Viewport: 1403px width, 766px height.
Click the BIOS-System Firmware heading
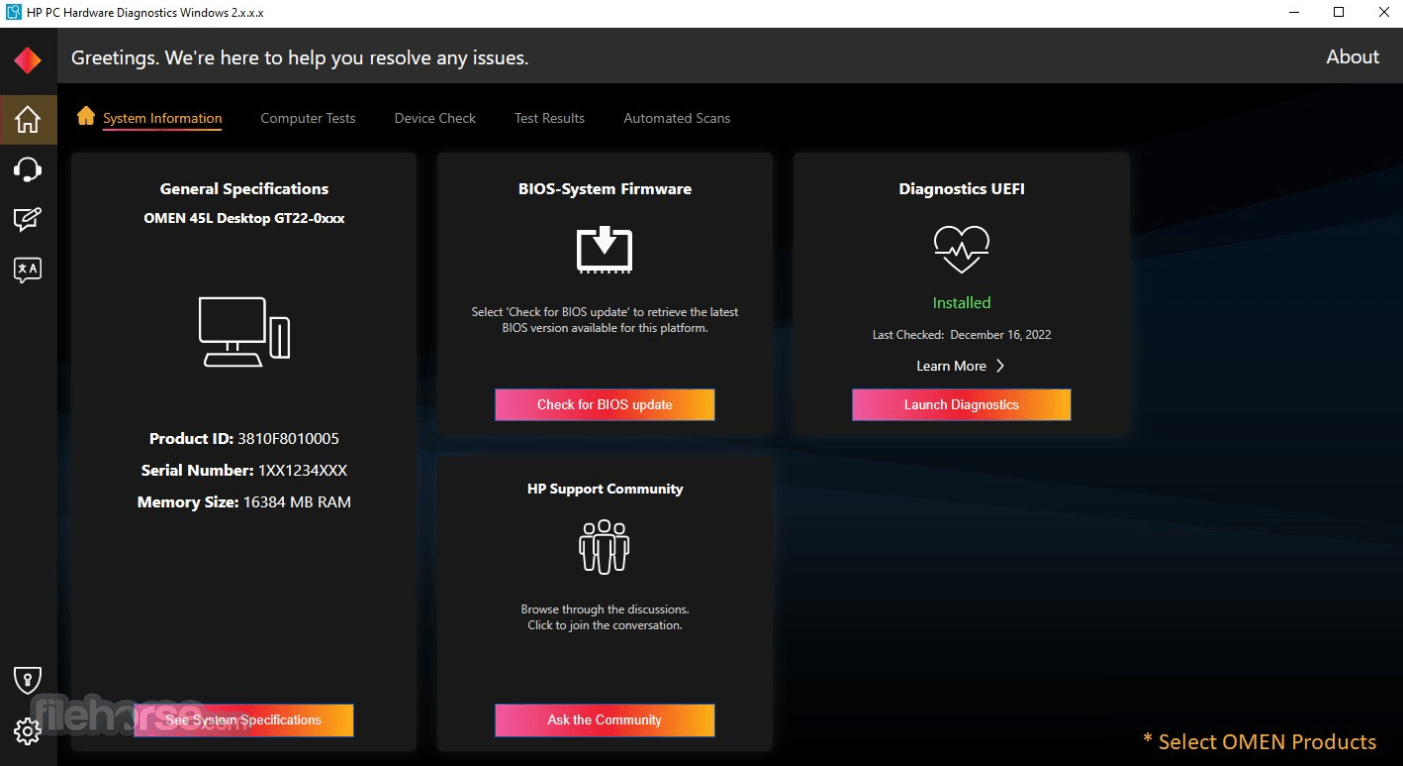[604, 188]
